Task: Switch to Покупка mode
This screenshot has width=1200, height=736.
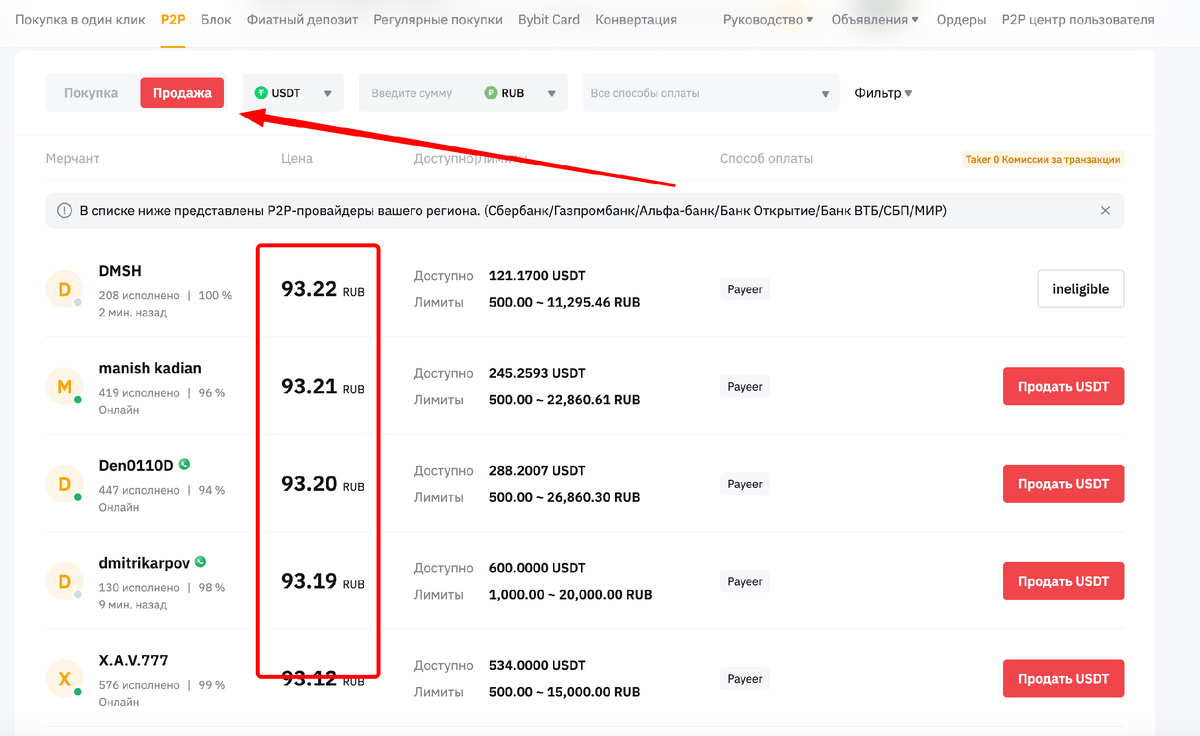Action: tap(91, 93)
